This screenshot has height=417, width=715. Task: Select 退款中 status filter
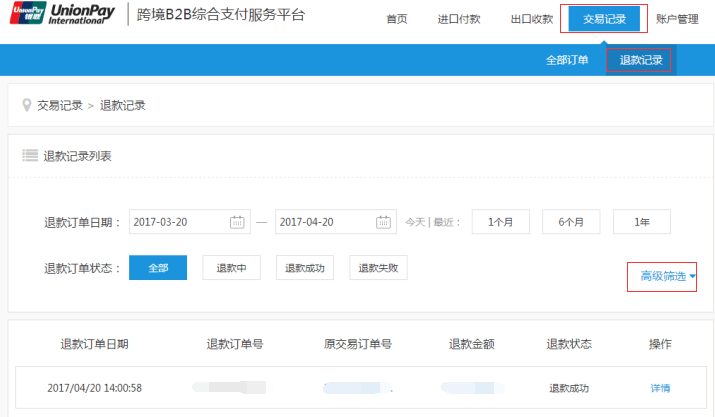pyautogui.click(x=231, y=268)
